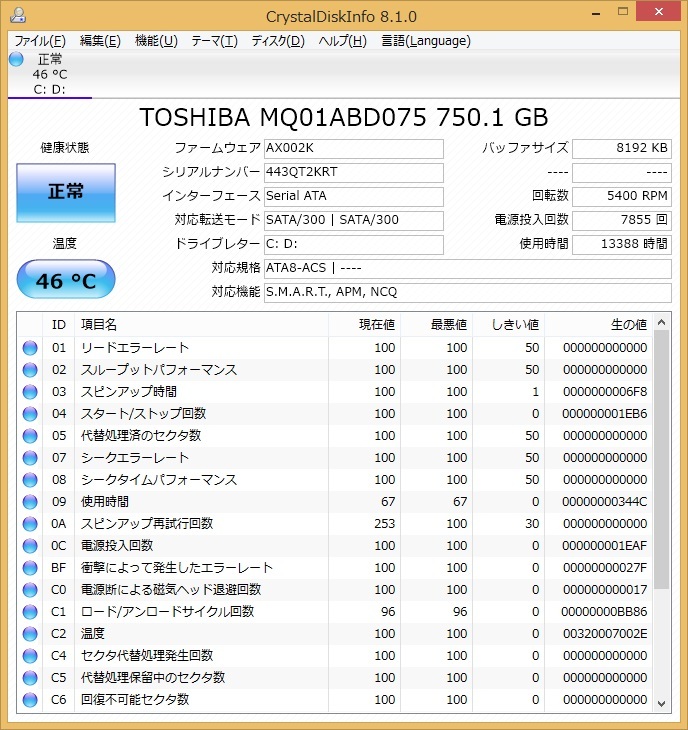Click status orb for C2 温度
Screen dimensions: 688x730
coord(30,634)
